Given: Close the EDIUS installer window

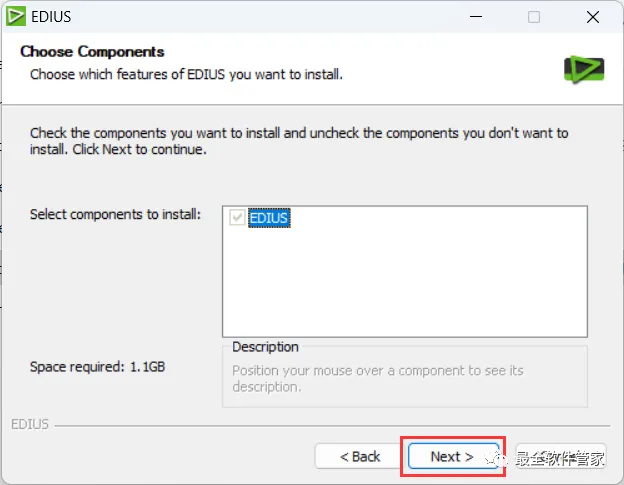Looking at the screenshot, I should click(x=593, y=17).
